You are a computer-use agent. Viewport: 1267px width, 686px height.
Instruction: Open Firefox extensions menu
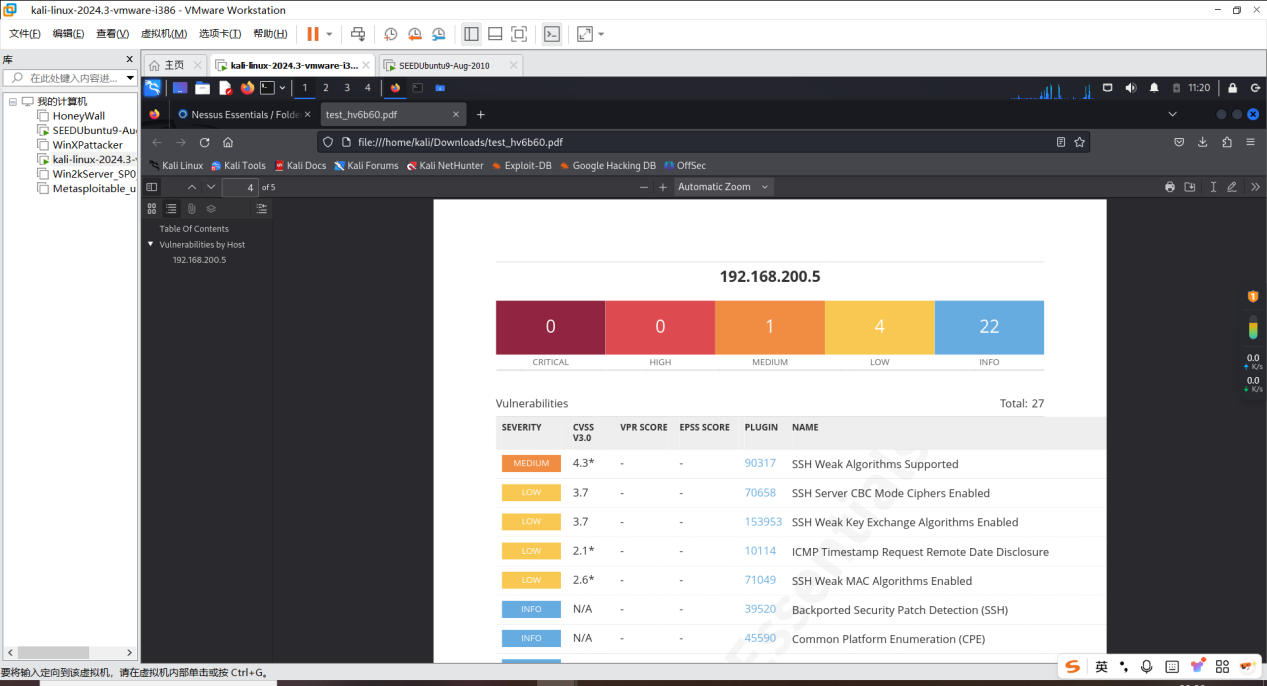pos(1227,142)
